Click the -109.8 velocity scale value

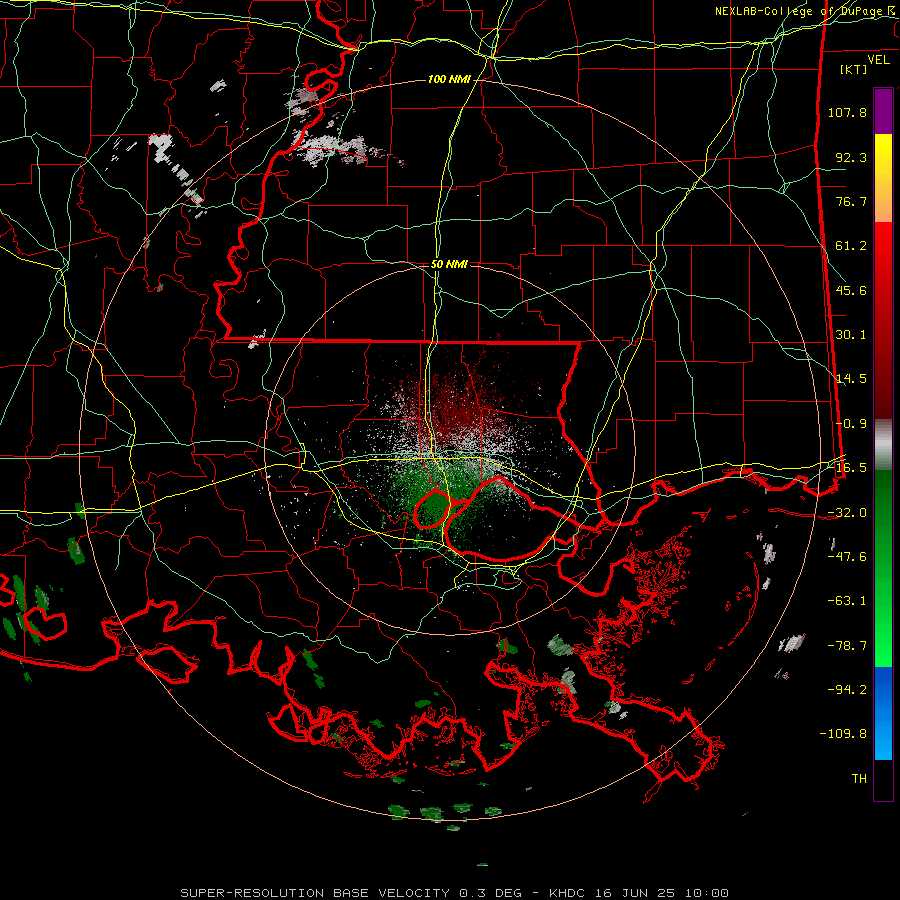point(843,734)
